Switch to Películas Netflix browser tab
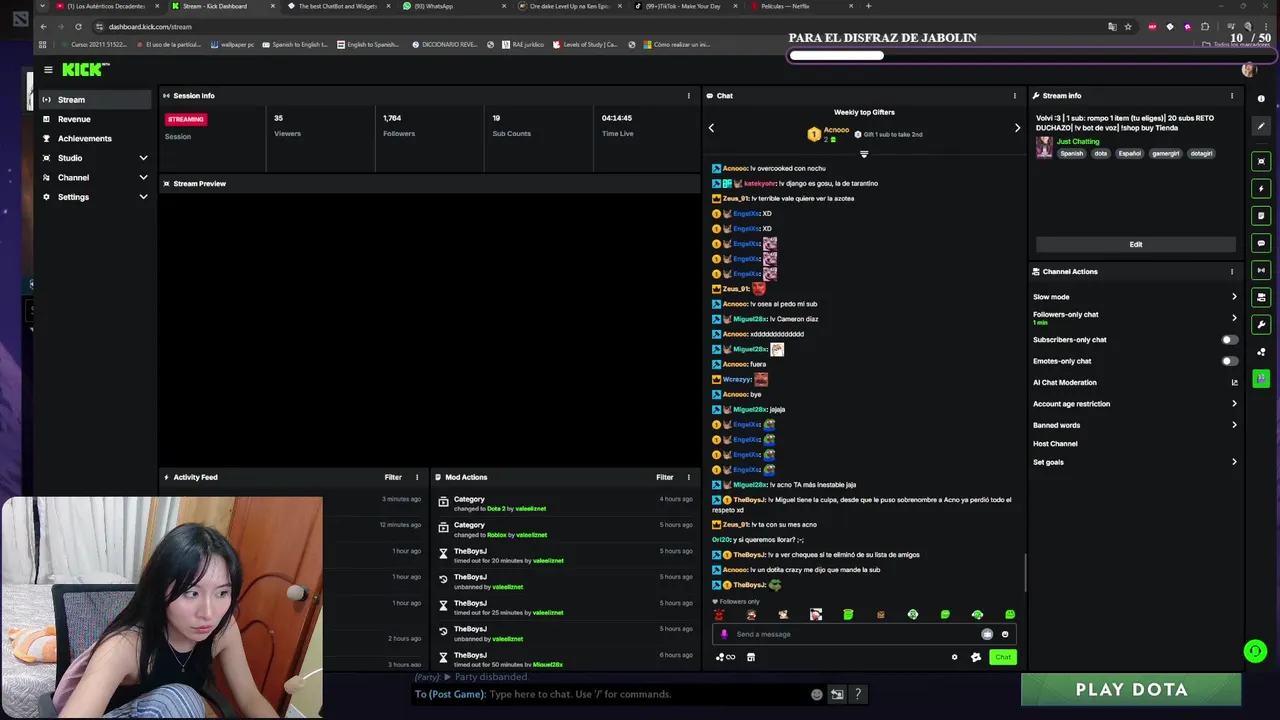Screen dimensions: 1280x720 click(800, 6)
